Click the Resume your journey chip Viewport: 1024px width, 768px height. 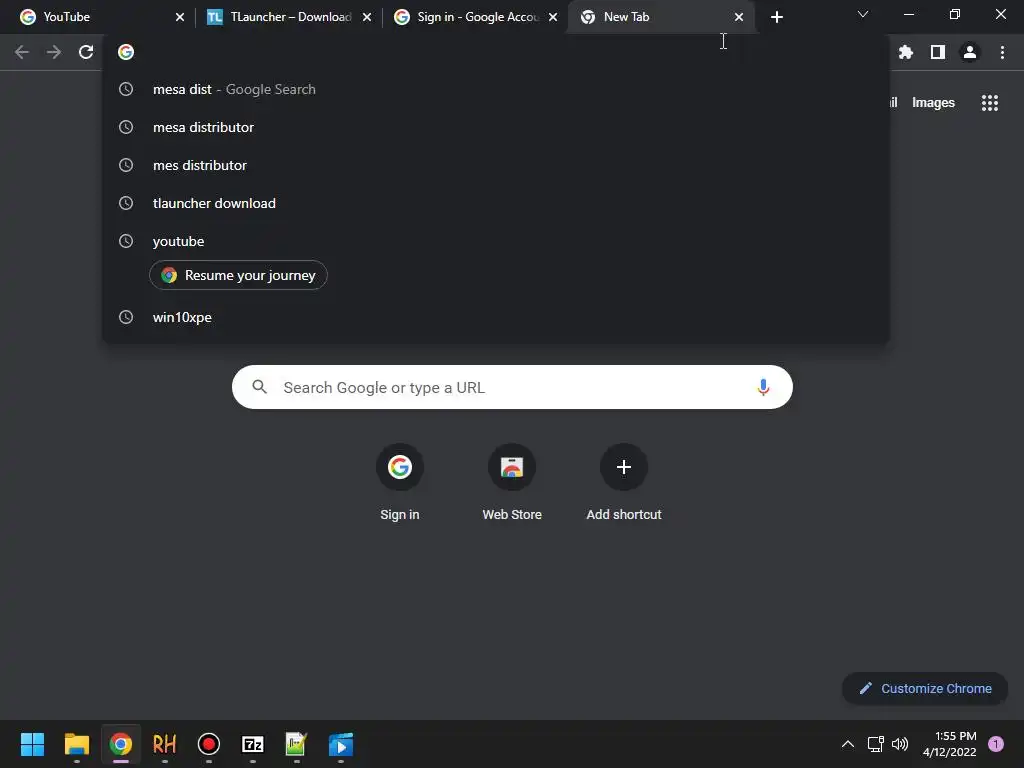pyautogui.click(x=238, y=276)
